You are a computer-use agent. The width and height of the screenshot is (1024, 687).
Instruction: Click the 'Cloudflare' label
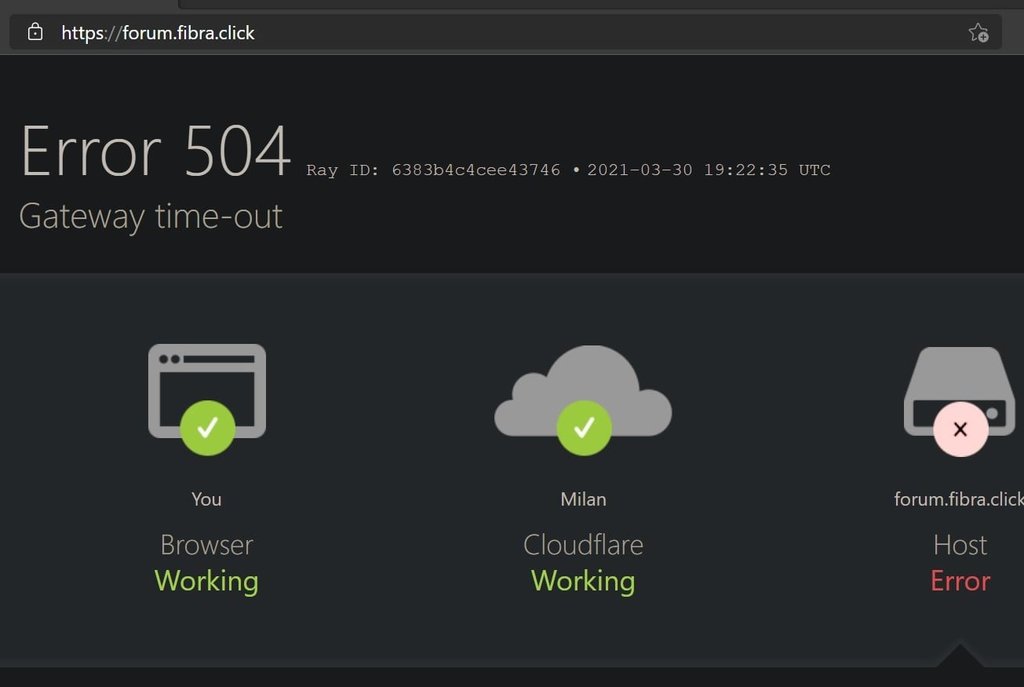[x=583, y=545]
